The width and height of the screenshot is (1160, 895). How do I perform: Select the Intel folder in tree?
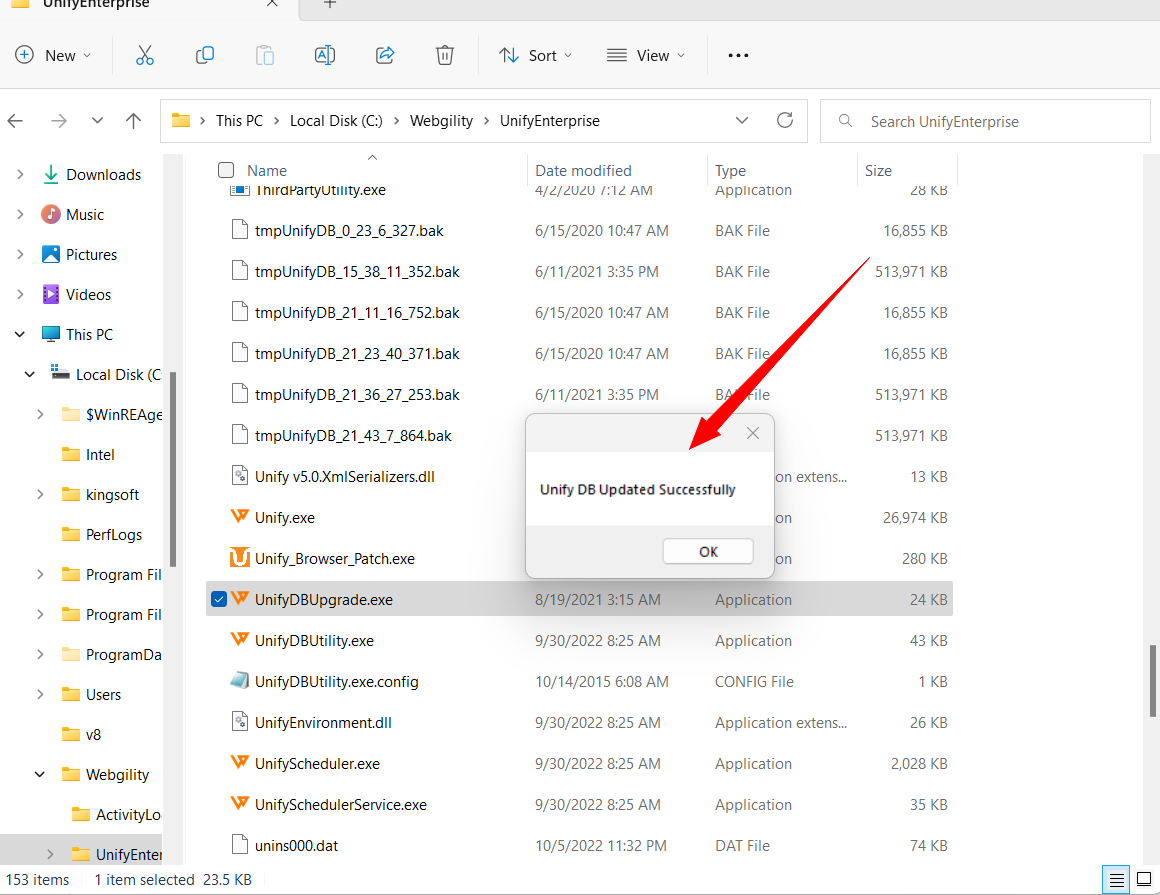(99, 455)
